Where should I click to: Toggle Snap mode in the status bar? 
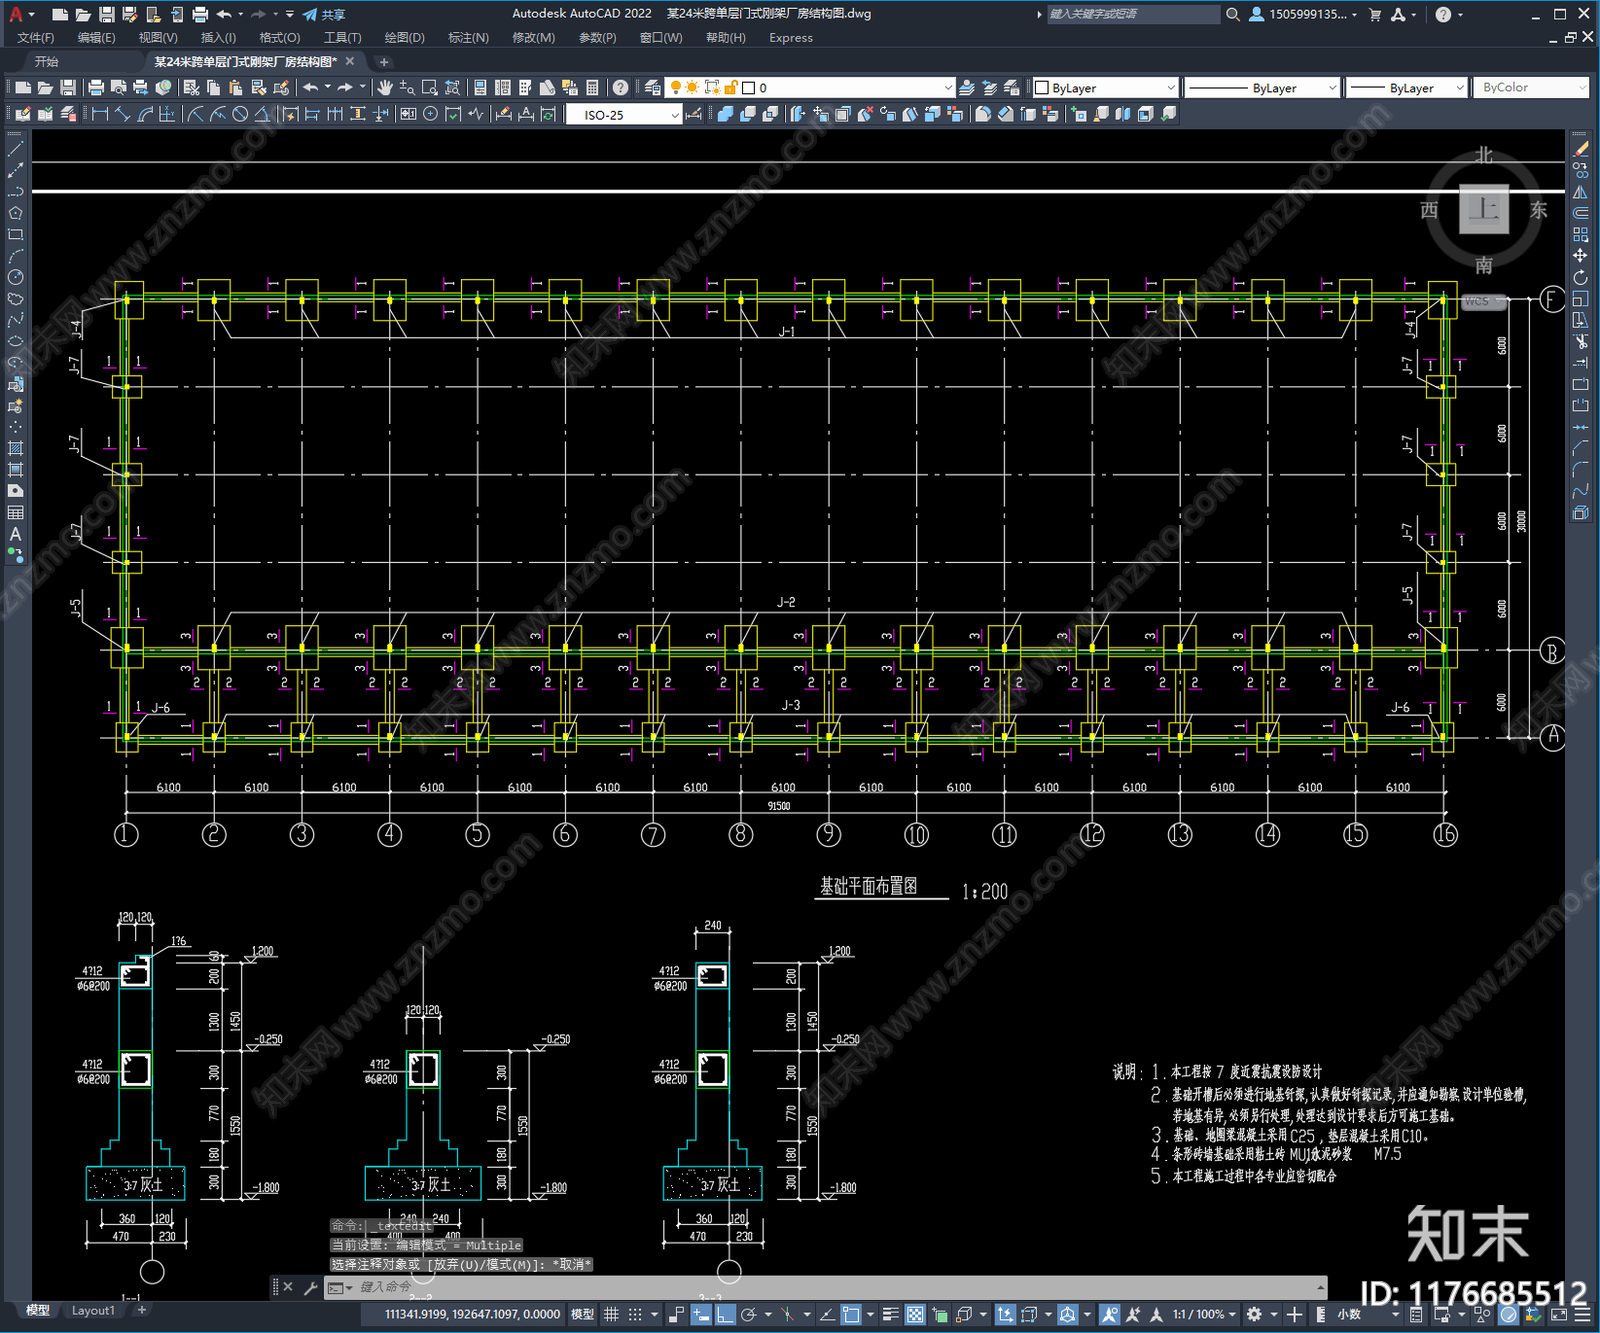[x=635, y=1314]
